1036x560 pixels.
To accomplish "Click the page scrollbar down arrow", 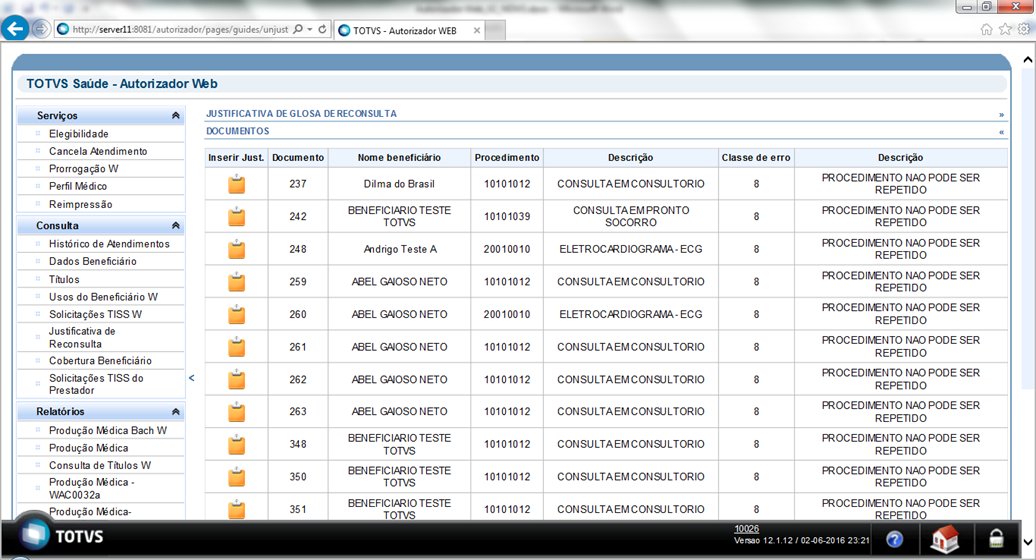I will (1027, 543).
